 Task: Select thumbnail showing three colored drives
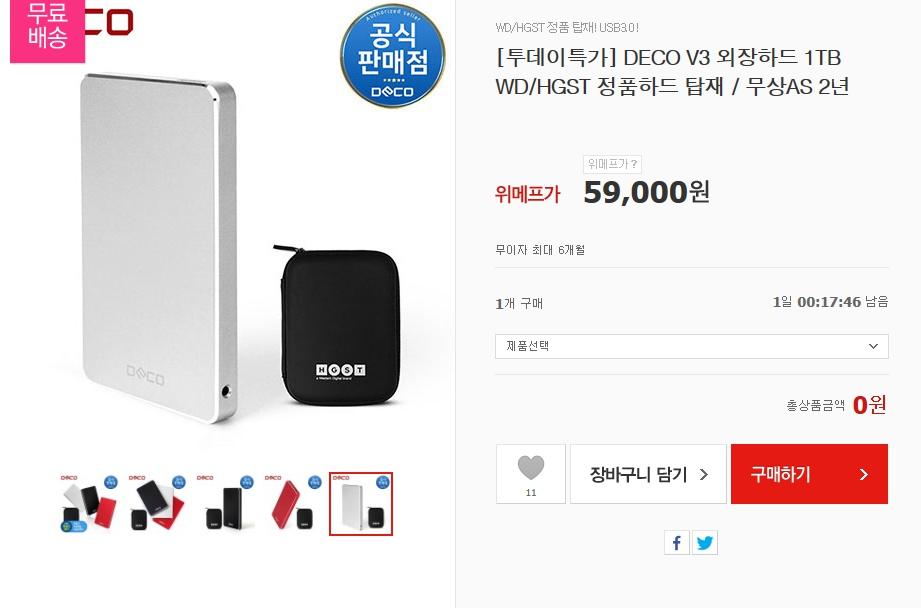[x=89, y=504]
